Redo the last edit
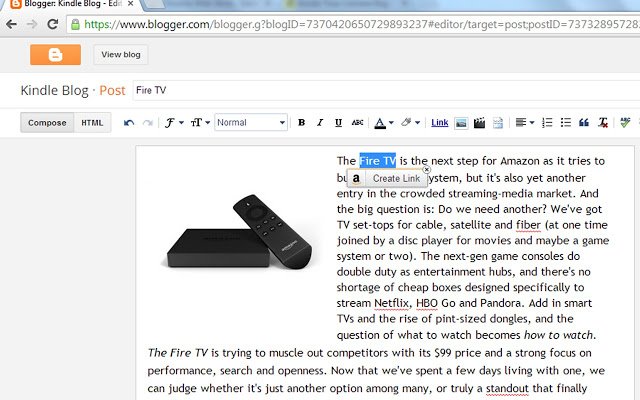The image size is (640, 400). click(148, 123)
